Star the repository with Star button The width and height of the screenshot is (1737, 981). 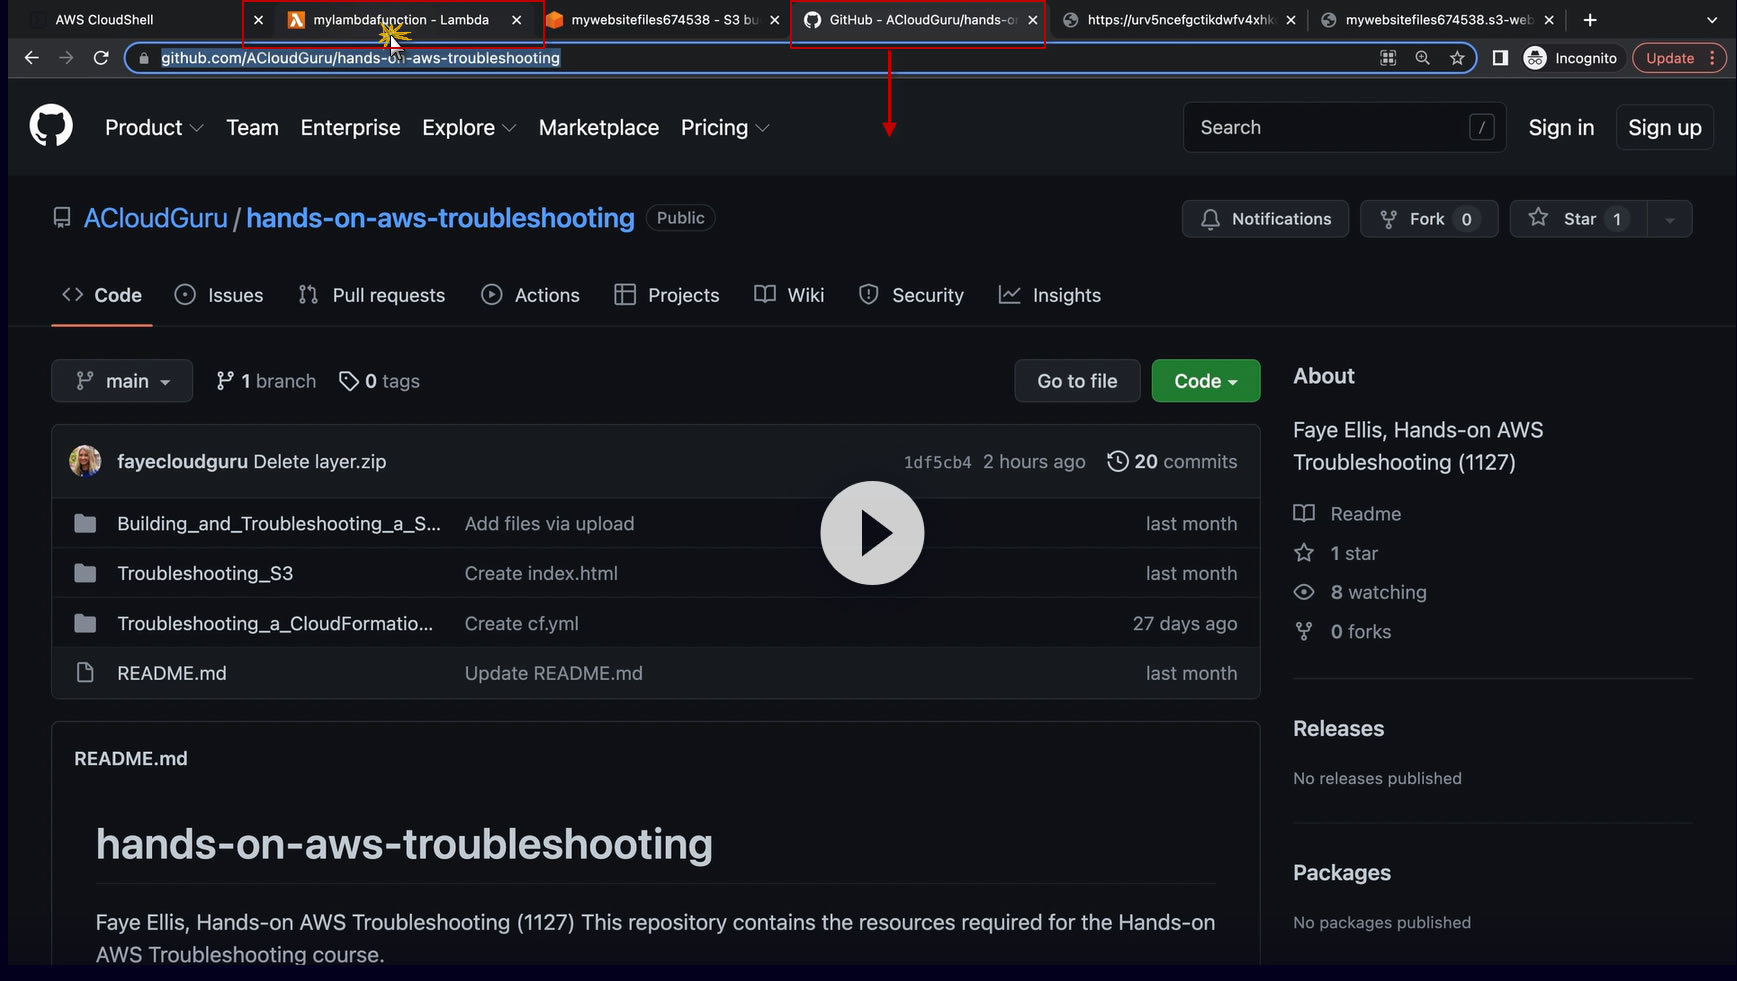[1578, 219]
